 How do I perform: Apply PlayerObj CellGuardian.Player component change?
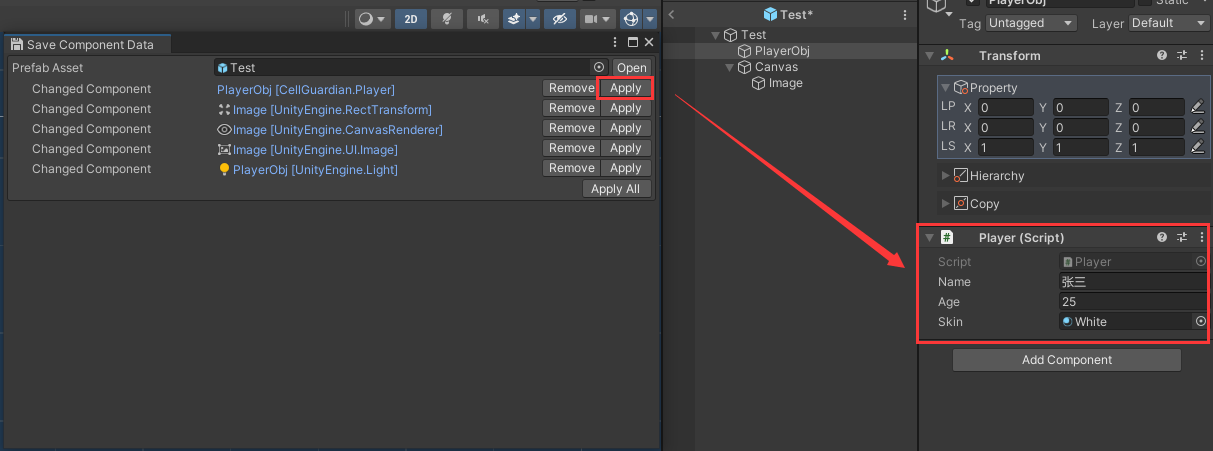point(626,88)
